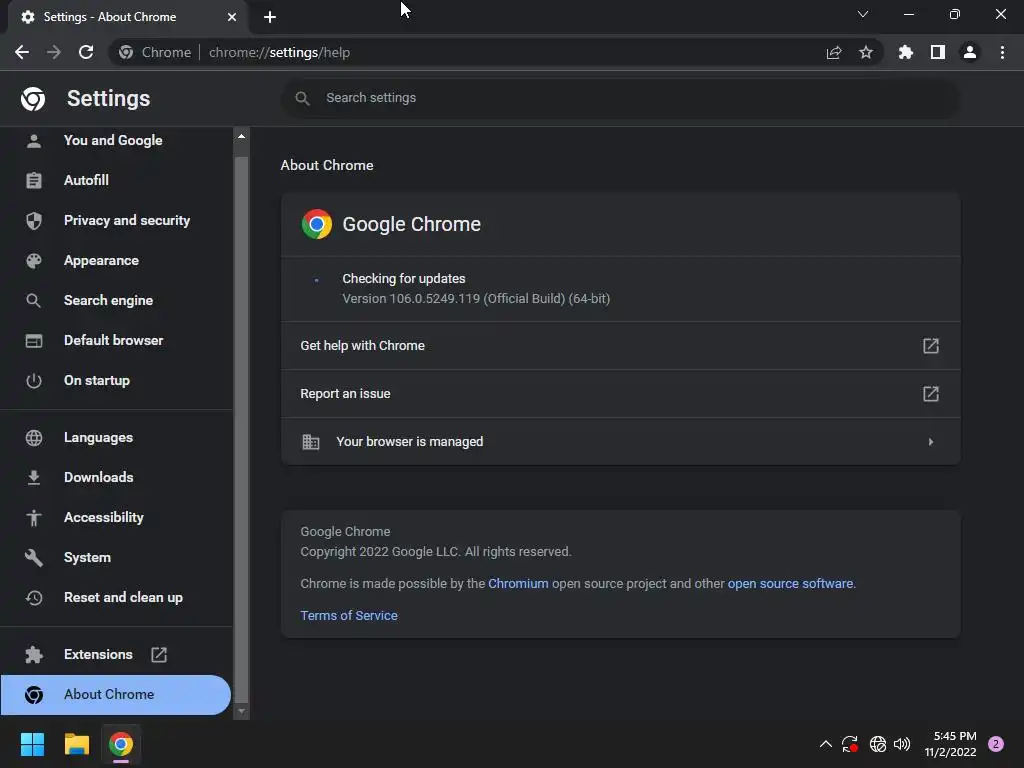Image resolution: width=1024 pixels, height=768 pixels.
Task: Close the Settings - About Chrome tab
Action: (232, 17)
